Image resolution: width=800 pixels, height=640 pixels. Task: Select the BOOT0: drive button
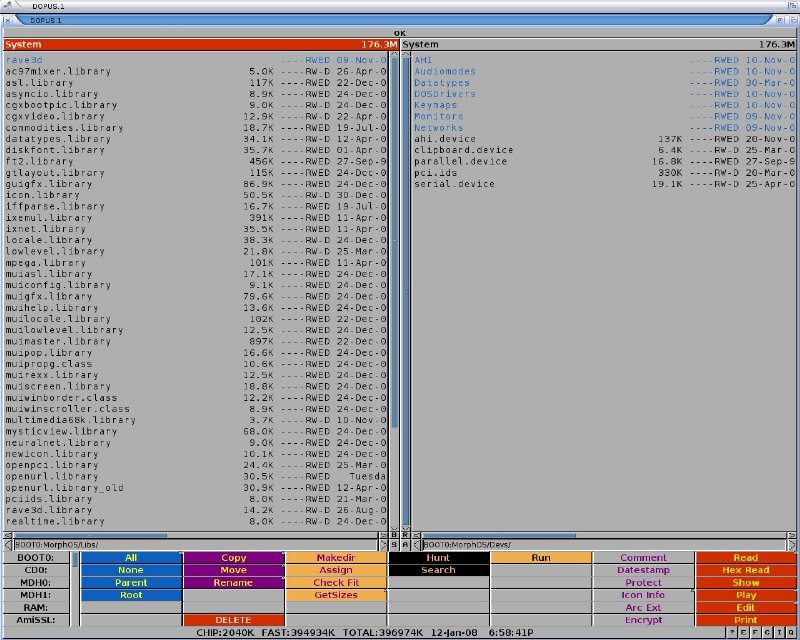pos(39,558)
